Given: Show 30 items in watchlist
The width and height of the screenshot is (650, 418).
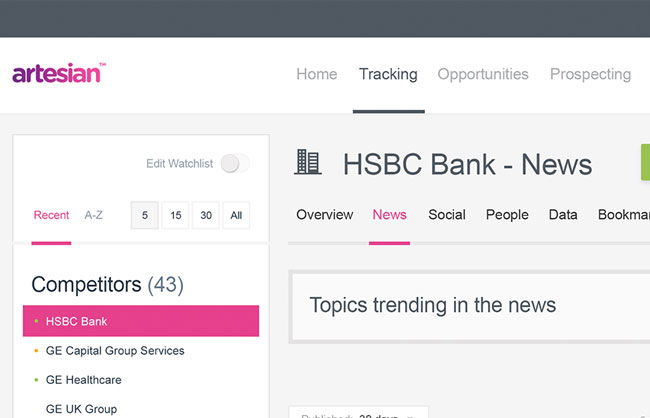Looking at the screenshot, I should pos(206,215).
